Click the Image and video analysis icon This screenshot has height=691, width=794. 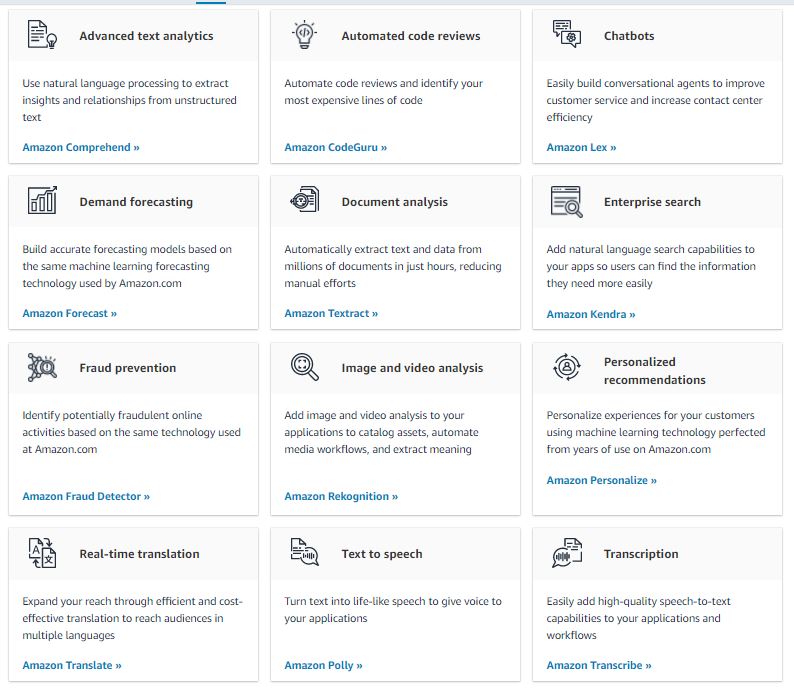point(305,367)
